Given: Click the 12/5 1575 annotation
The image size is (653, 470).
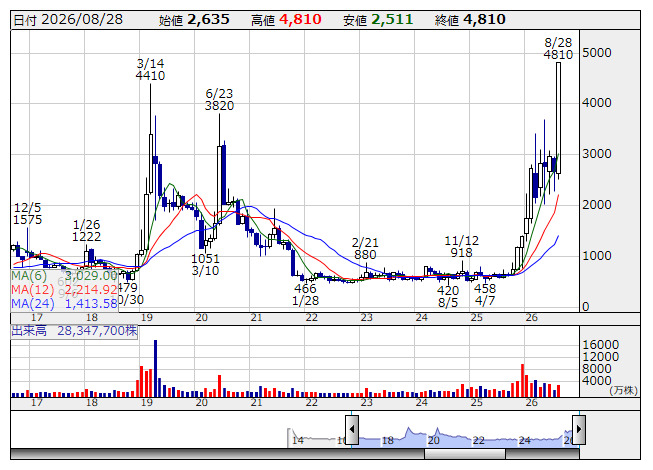Looking at the screenshot, I should click(x=27, y=214).
